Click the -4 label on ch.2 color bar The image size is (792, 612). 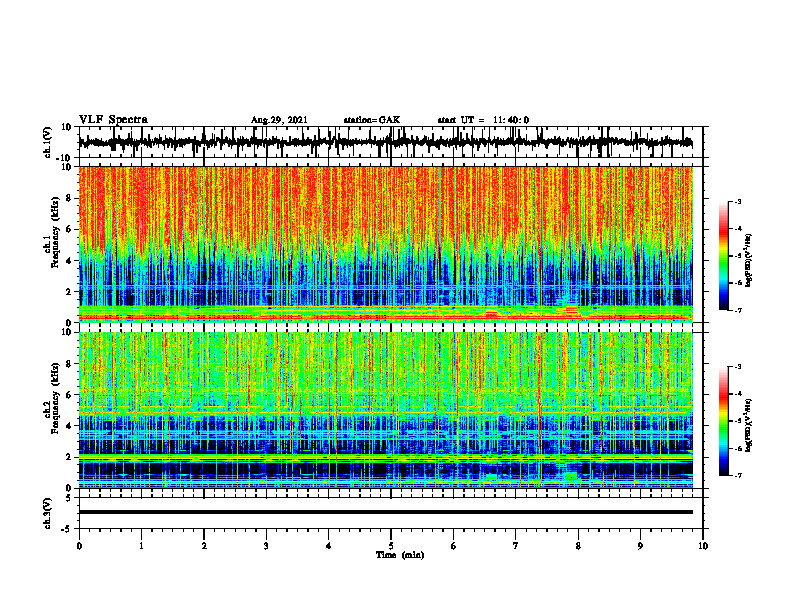(738, 394)
